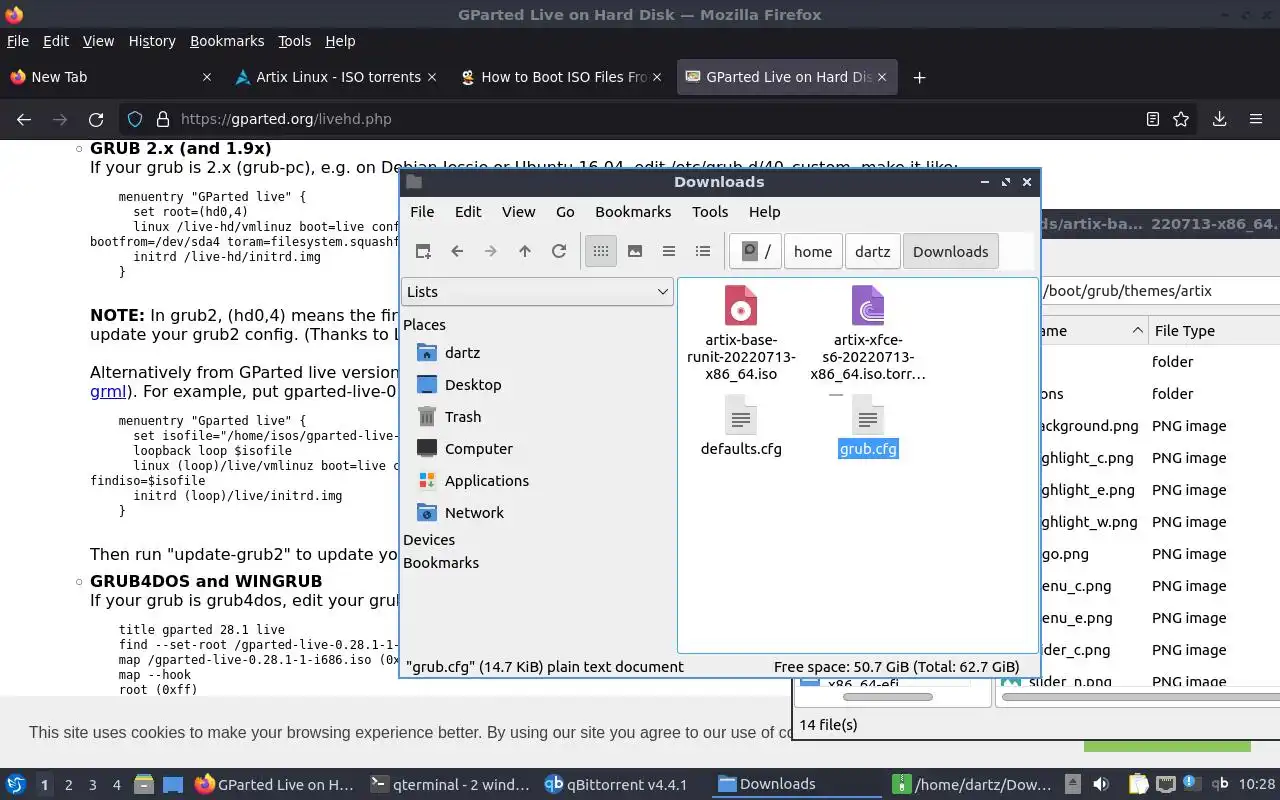The height and width of the screenshot is (800, 1280).
Task: Toggle Firefox reader view
Action: click(x=1152, y=119)
